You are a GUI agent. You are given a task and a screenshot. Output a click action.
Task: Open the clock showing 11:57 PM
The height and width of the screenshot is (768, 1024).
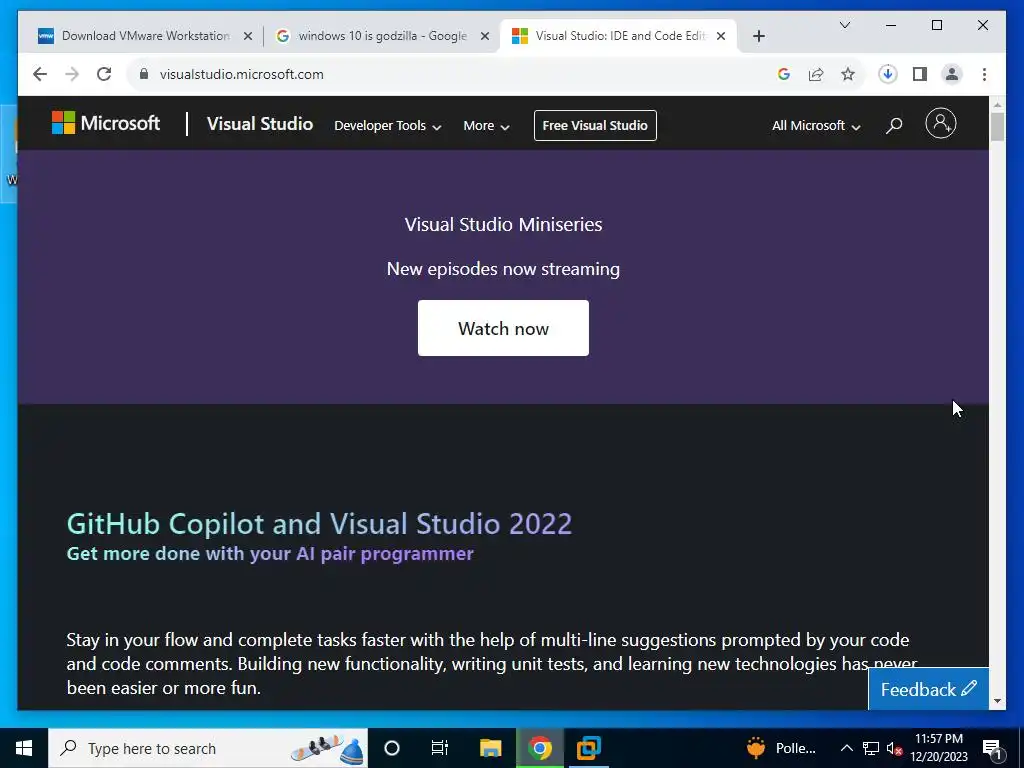tap(939, 748)
